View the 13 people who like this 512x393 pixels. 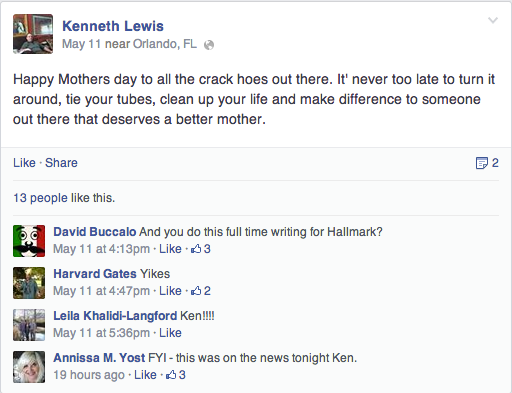click(64, 198)
